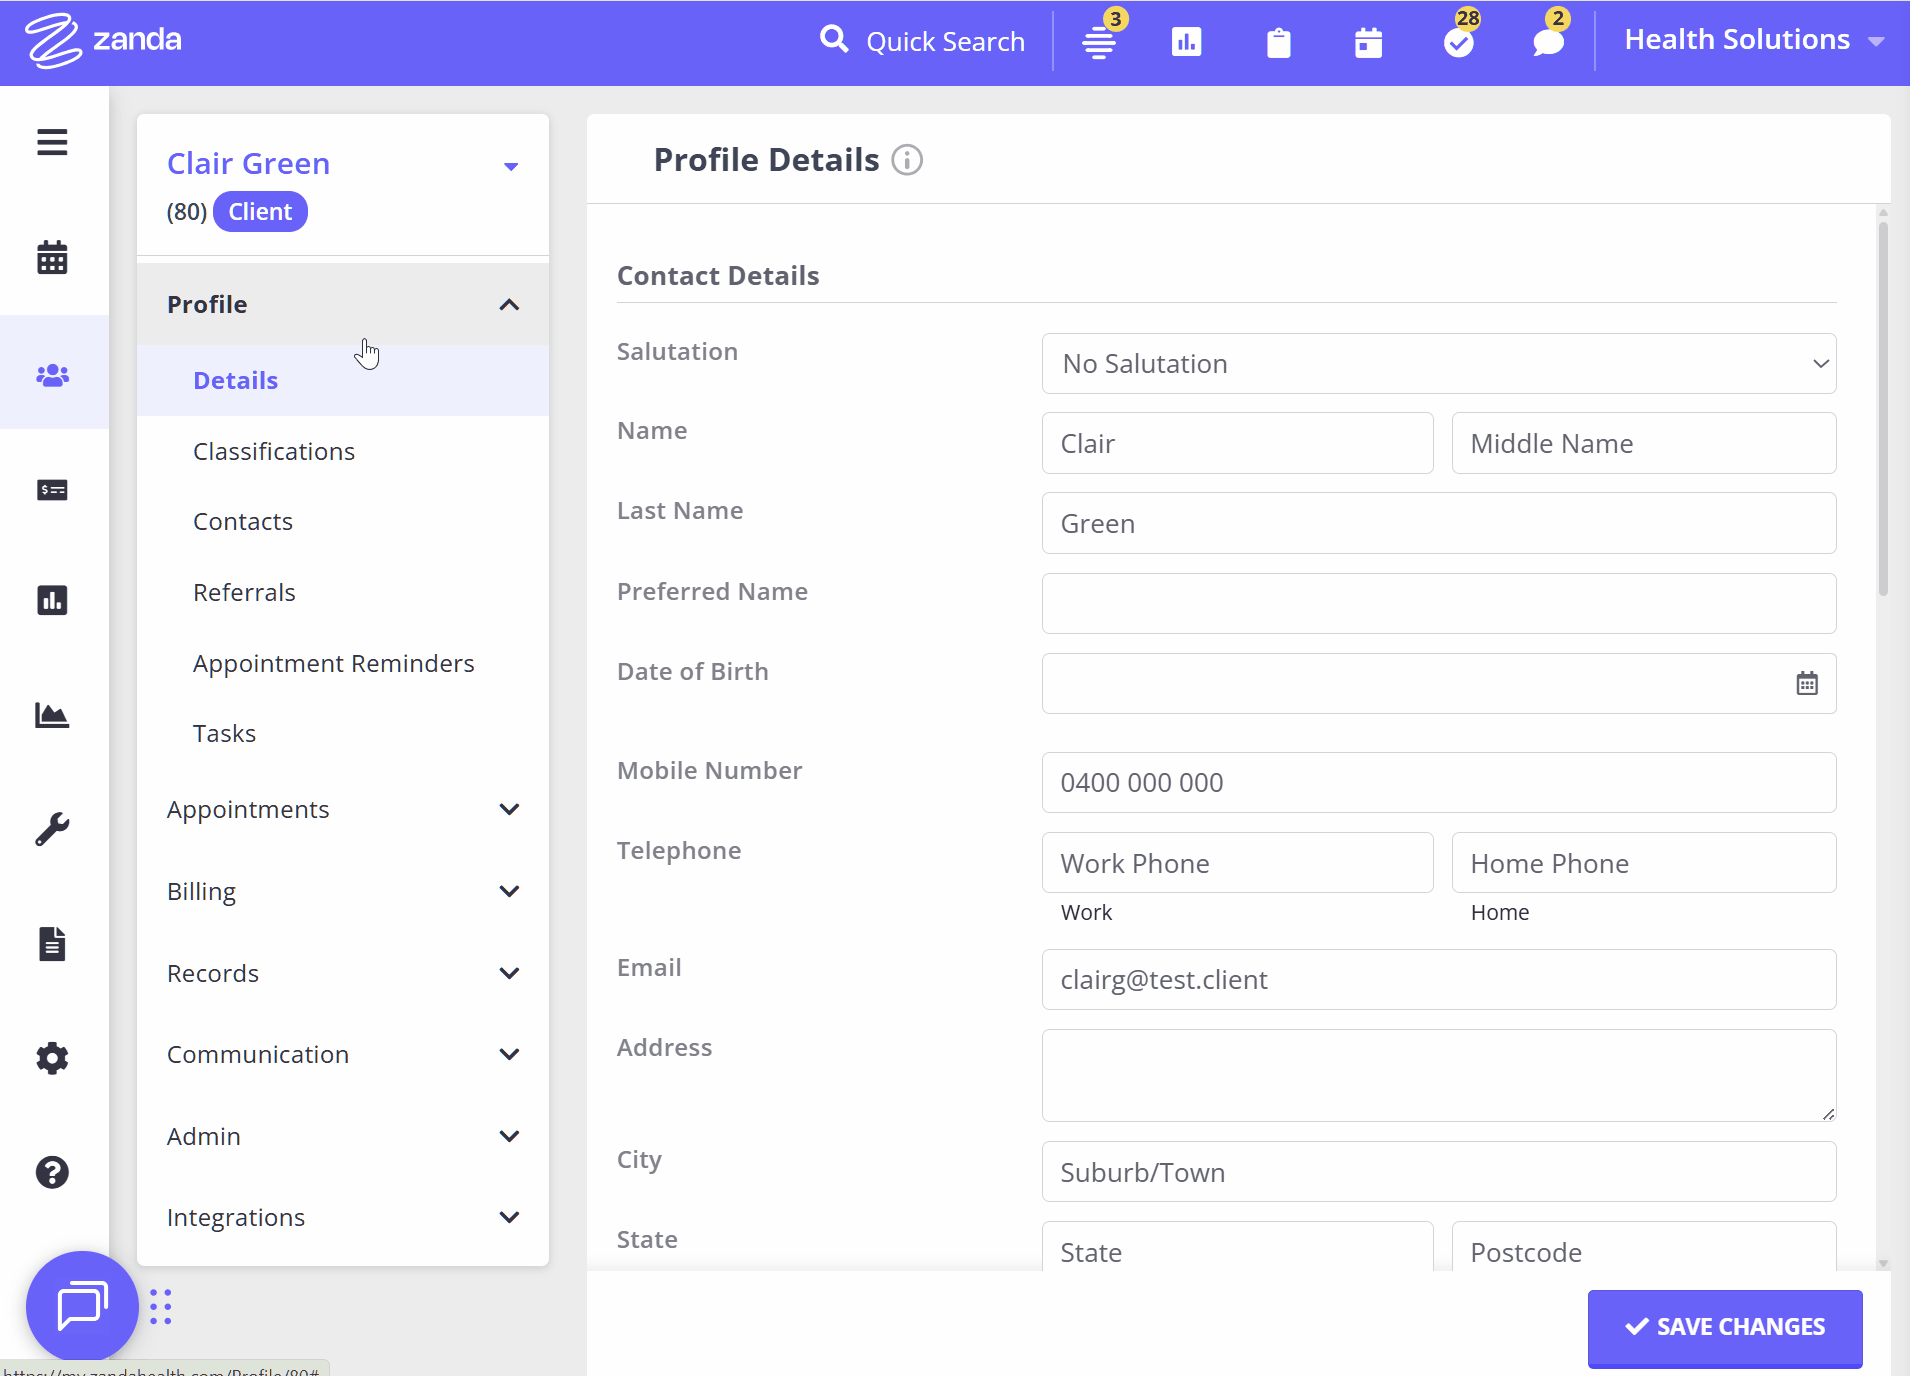1910x1376 pixels.
Task: Open the calendar icon in left sidebar
Action: 52,257
